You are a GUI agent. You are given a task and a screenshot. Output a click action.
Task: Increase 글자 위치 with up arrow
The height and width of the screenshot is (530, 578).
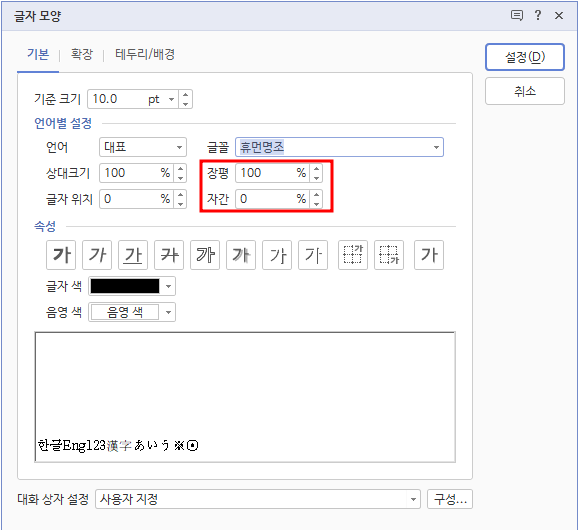tap(180, 195)
